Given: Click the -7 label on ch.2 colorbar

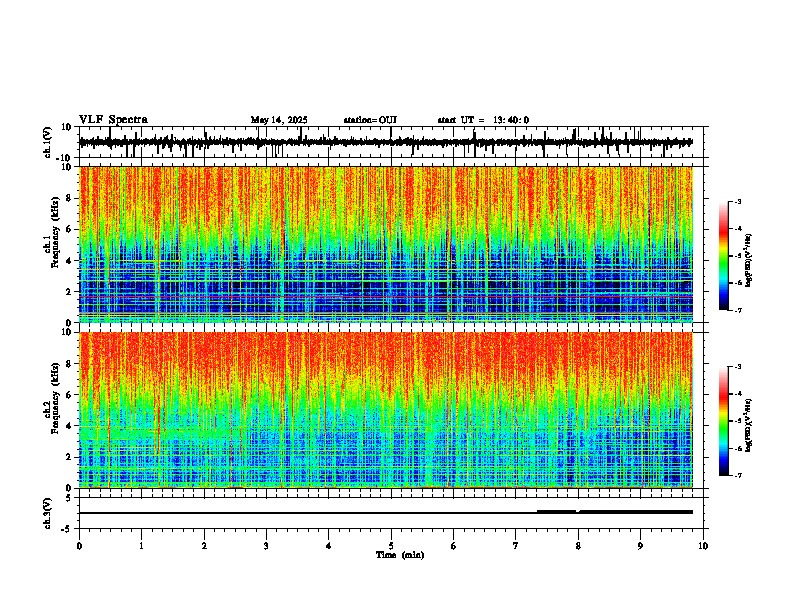Looking at the screenshot, I should pos(737,476).
